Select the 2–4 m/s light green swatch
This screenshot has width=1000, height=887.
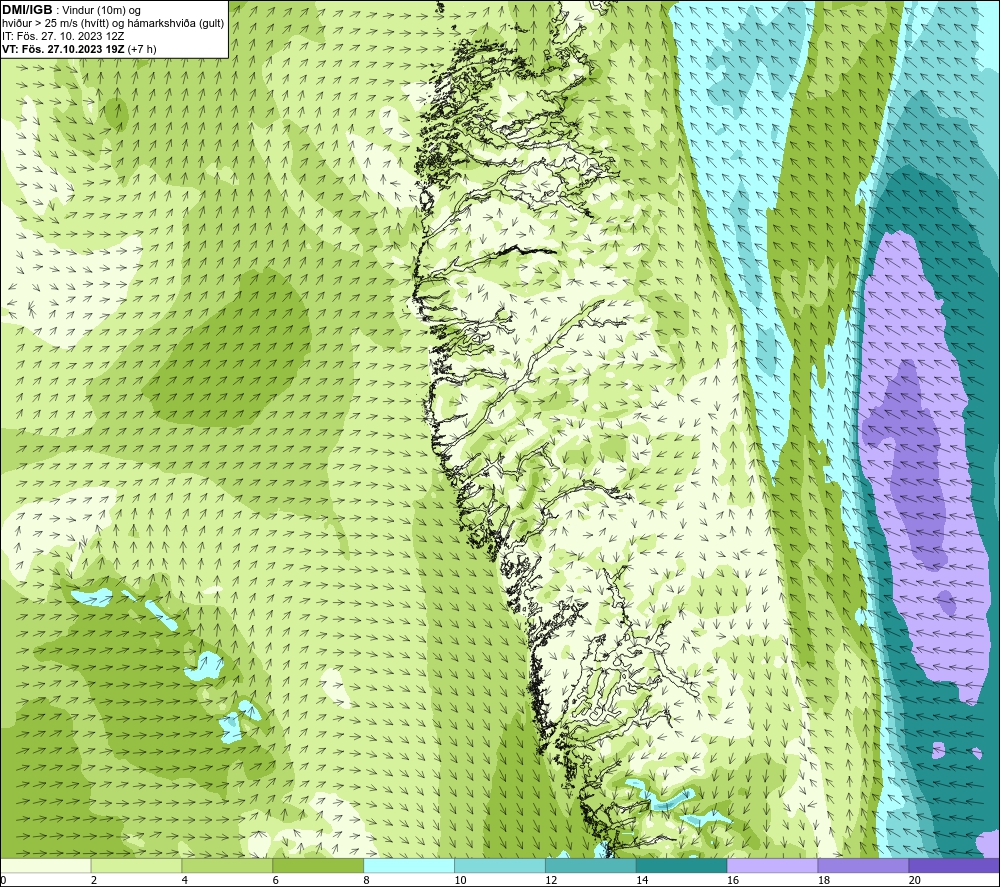coord(136,865)
